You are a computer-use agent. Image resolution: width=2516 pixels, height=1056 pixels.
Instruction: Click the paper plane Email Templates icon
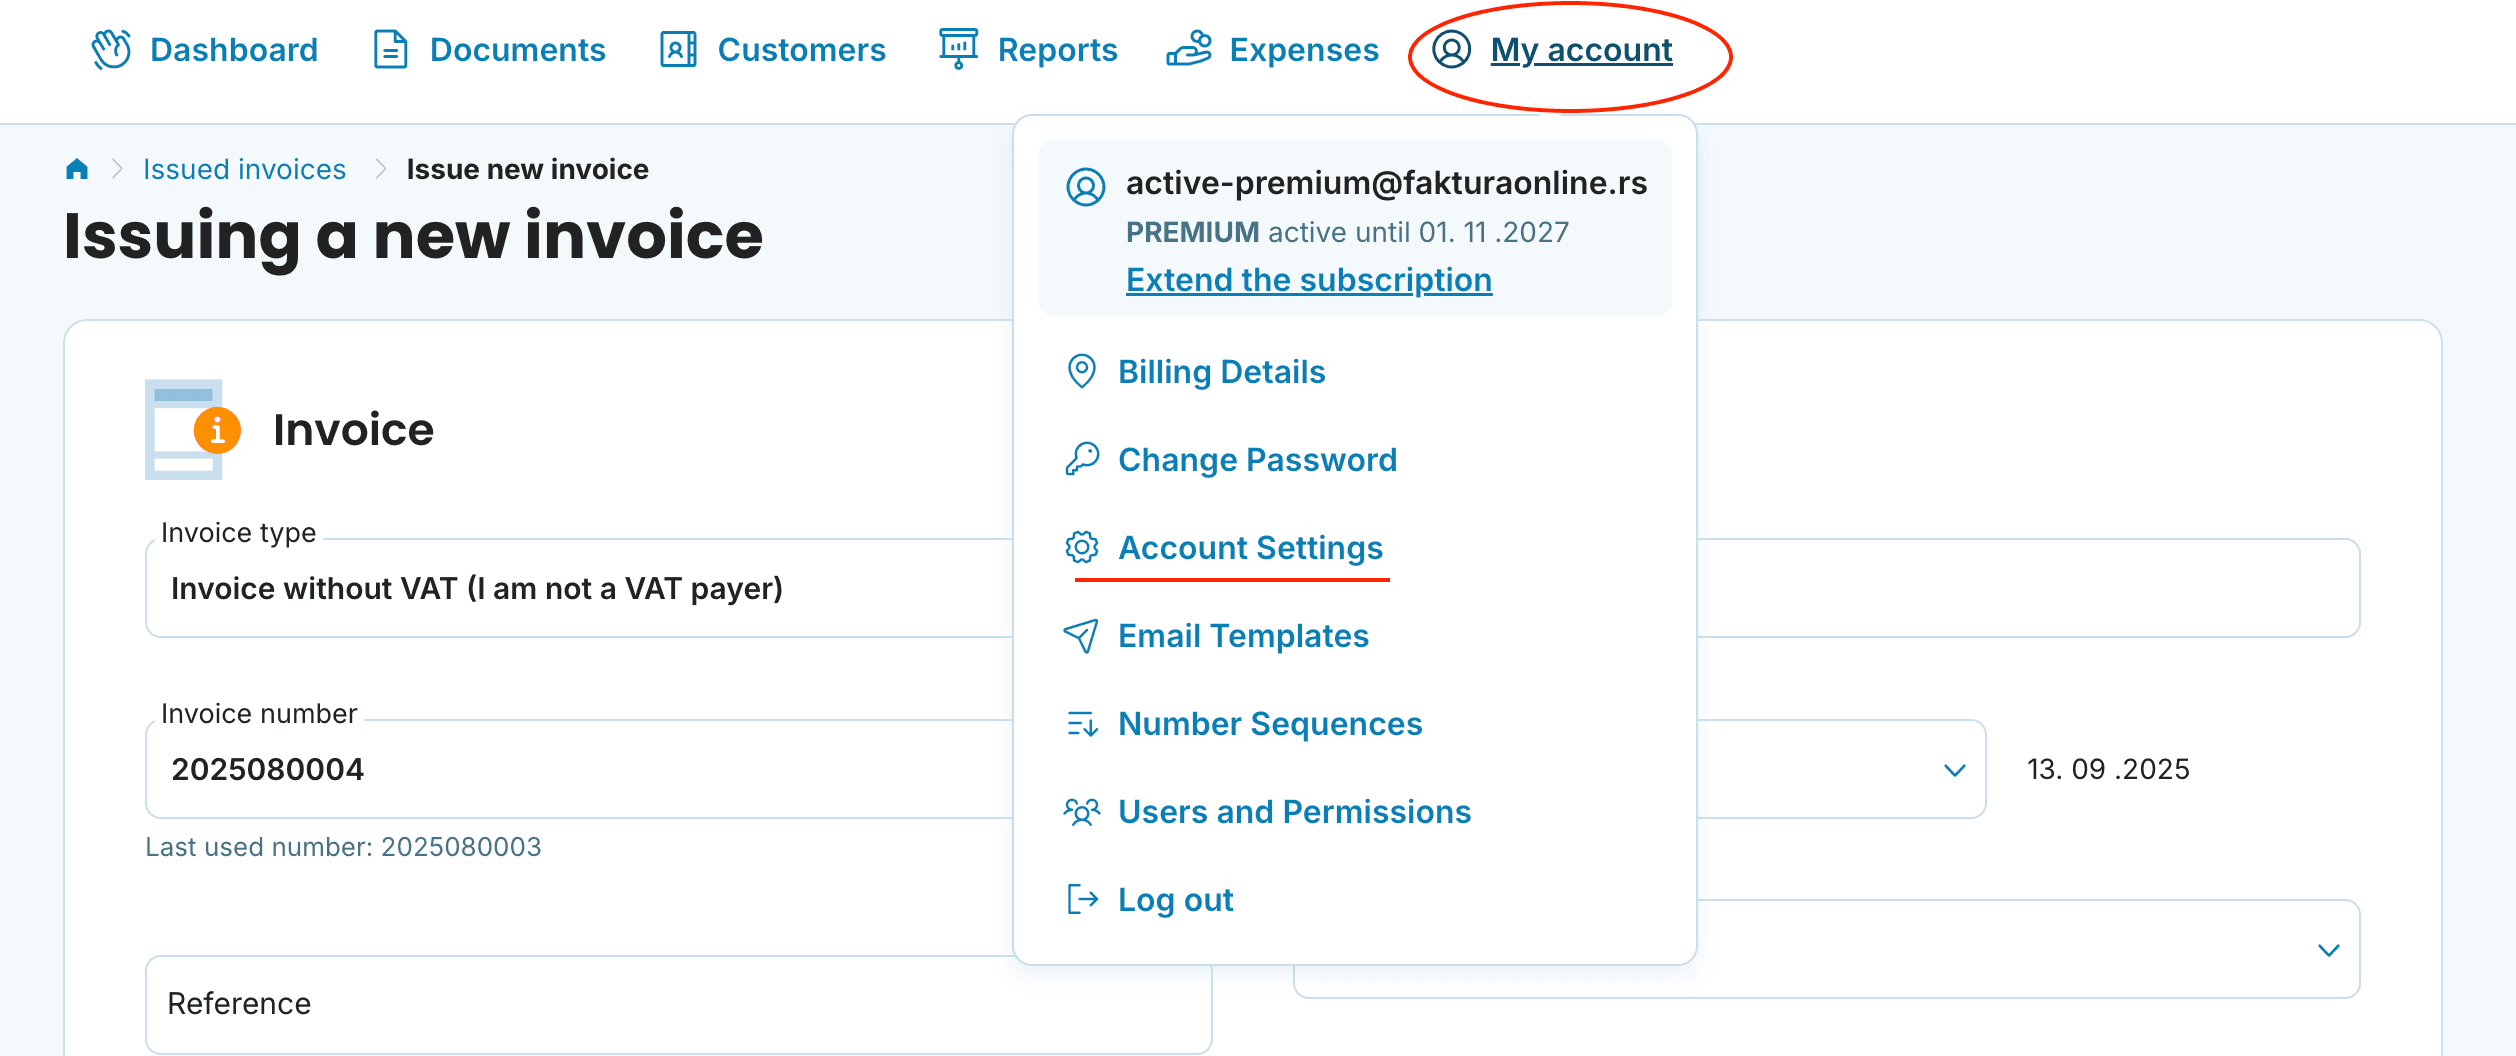(1082, 636)
